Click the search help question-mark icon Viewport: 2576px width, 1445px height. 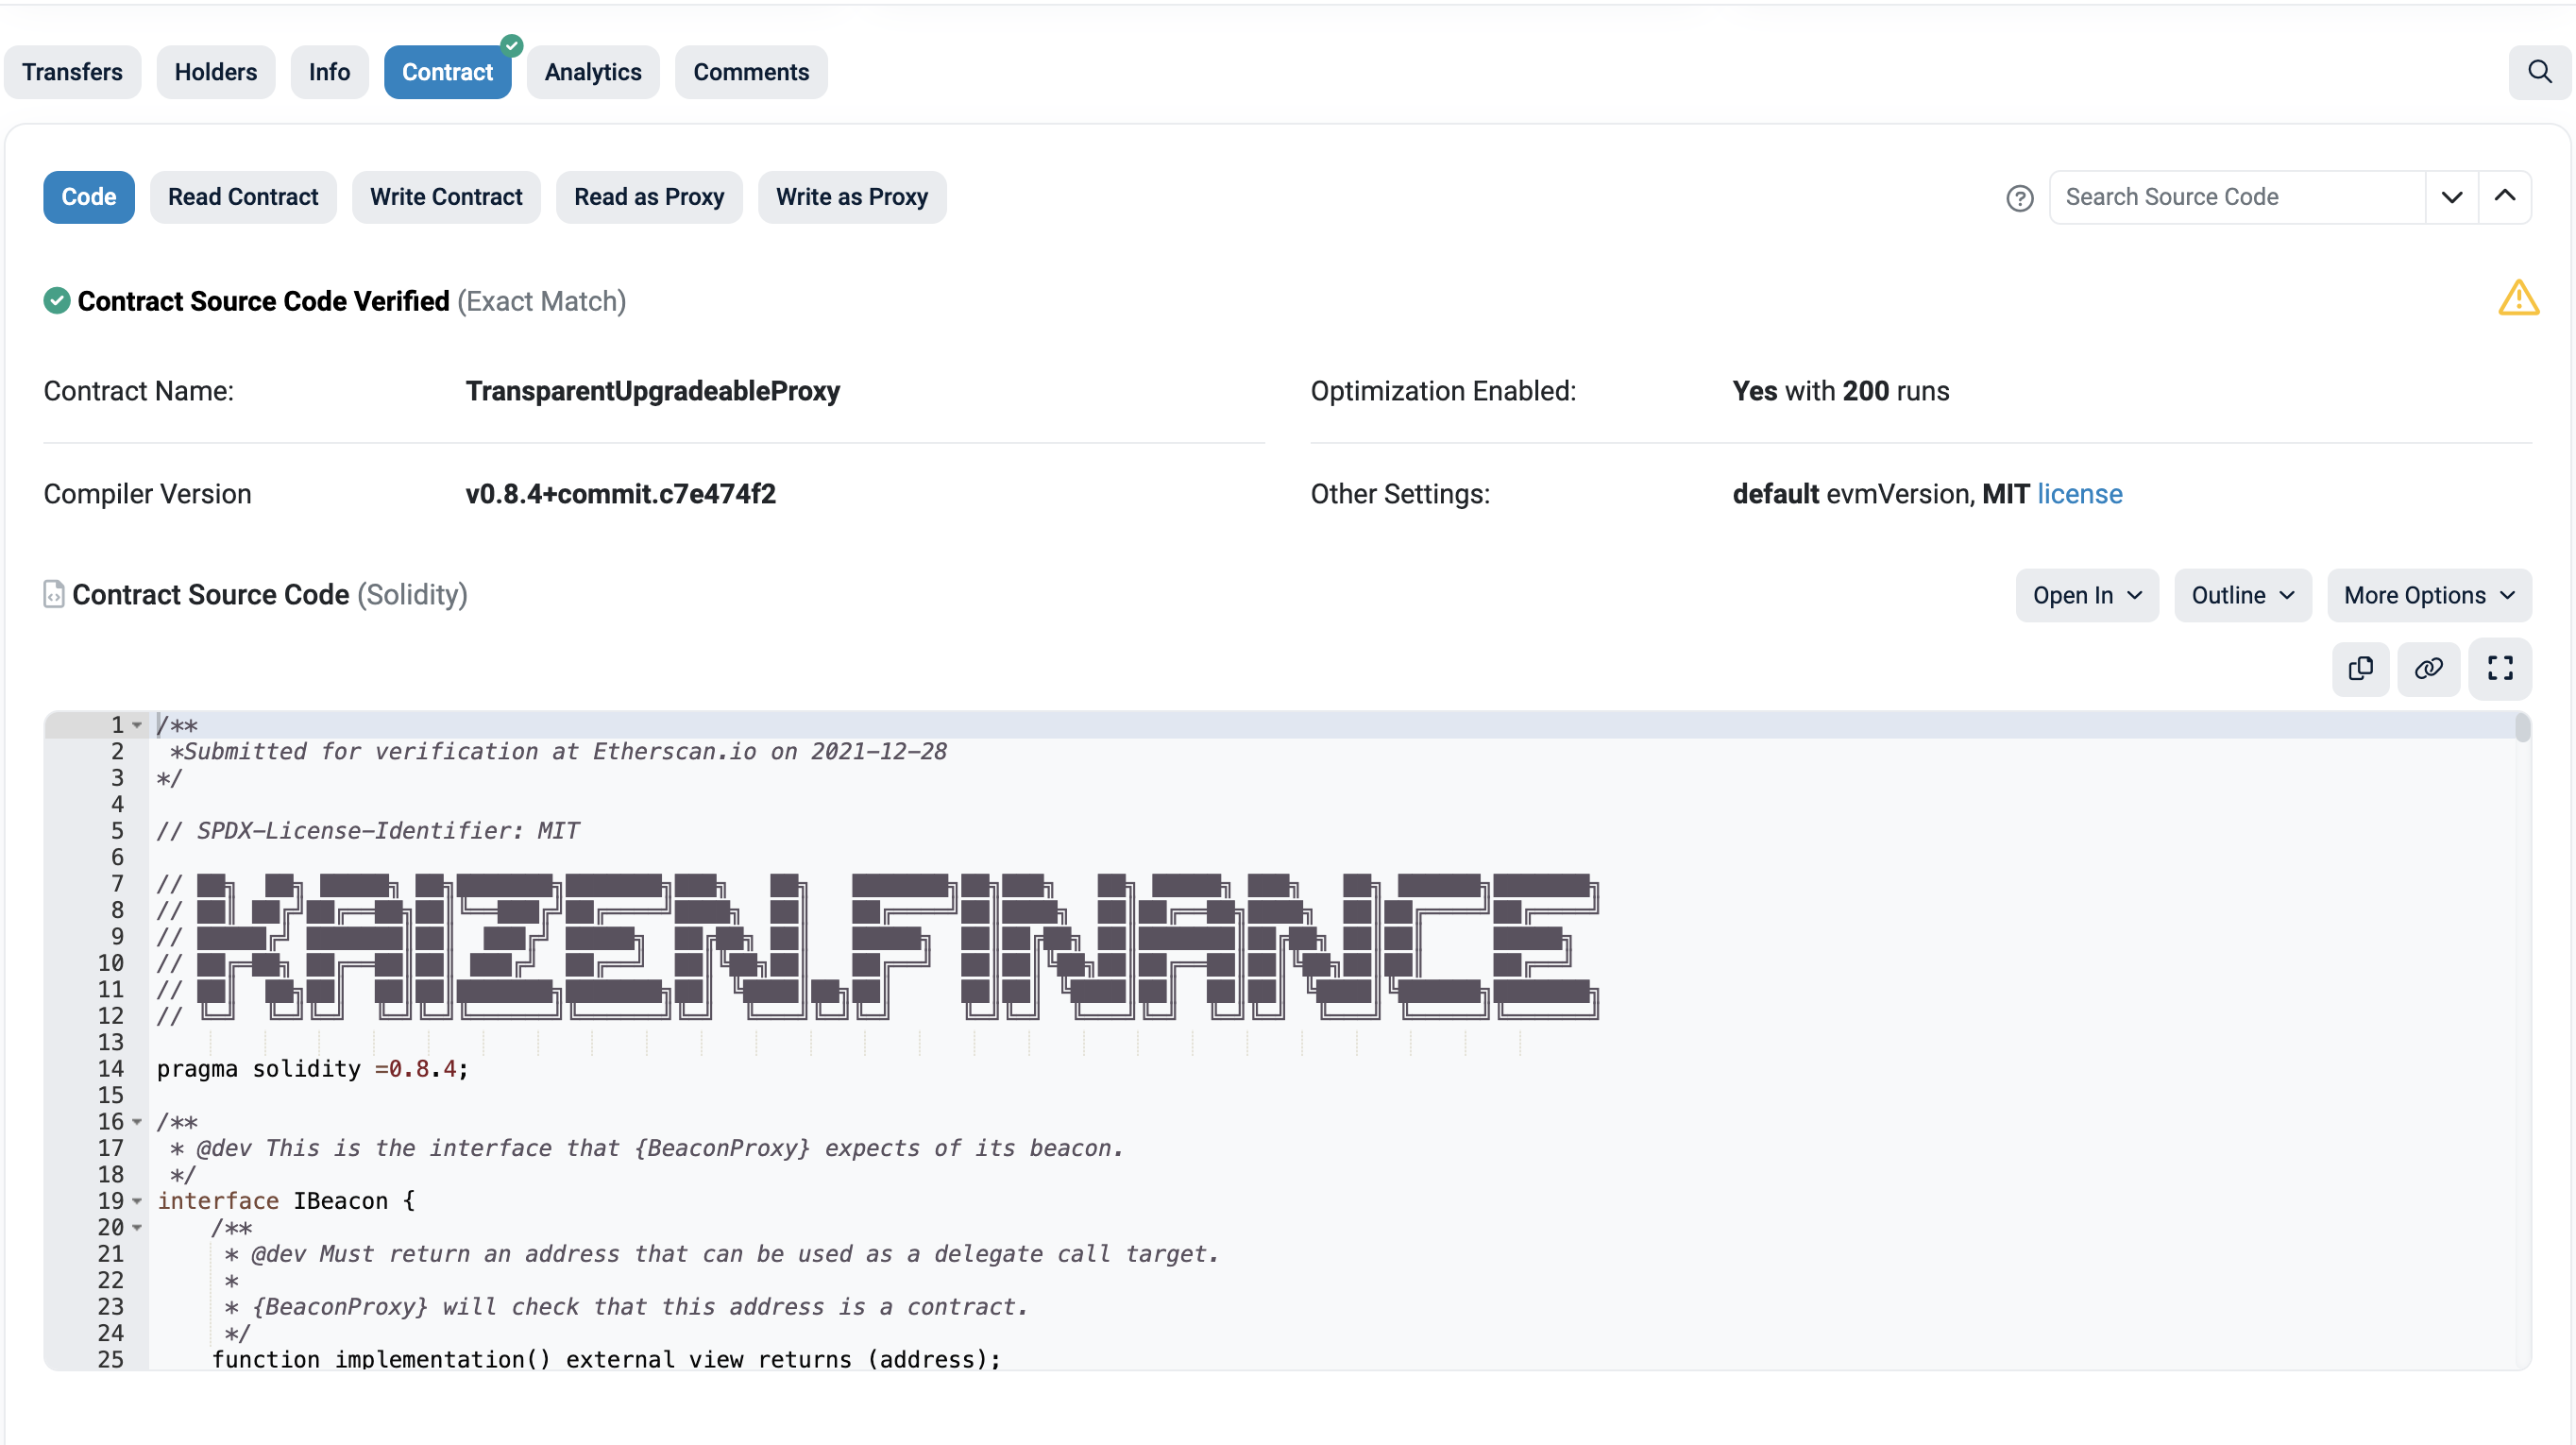[x=2019, y=198]
